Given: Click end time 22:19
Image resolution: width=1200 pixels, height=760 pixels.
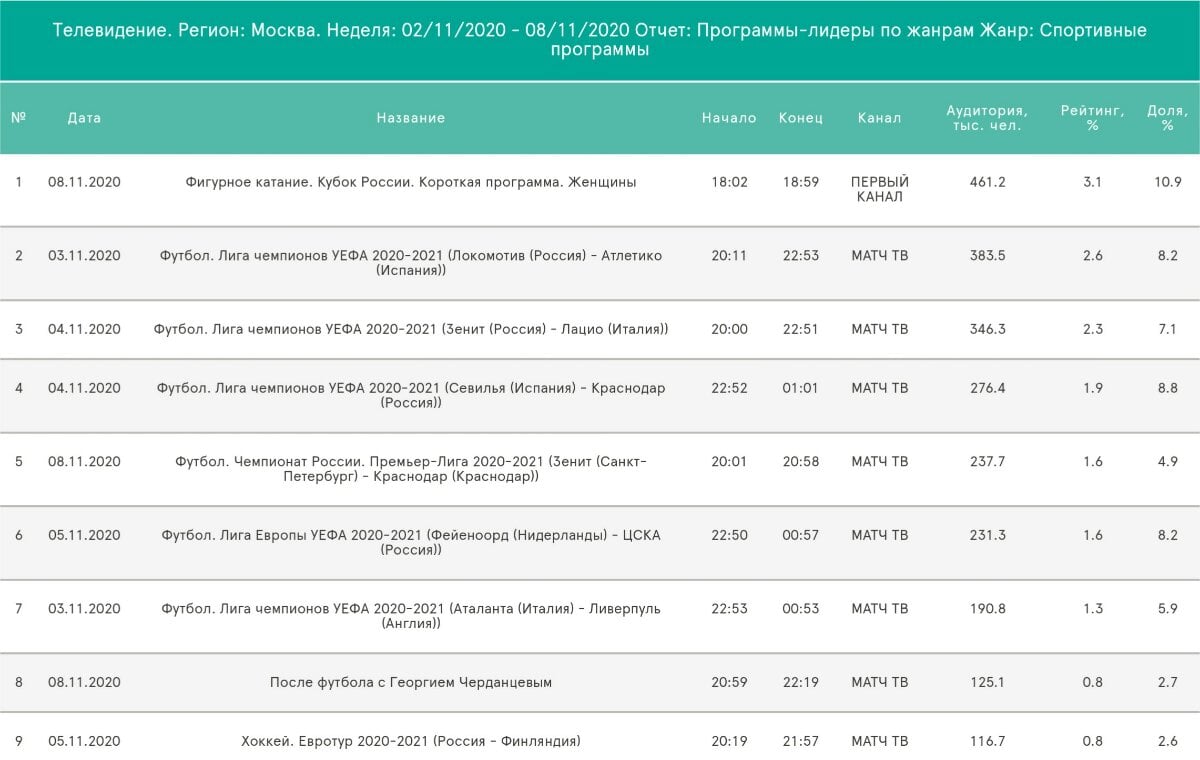Looking at the screenshot, I should pos(801,682).
